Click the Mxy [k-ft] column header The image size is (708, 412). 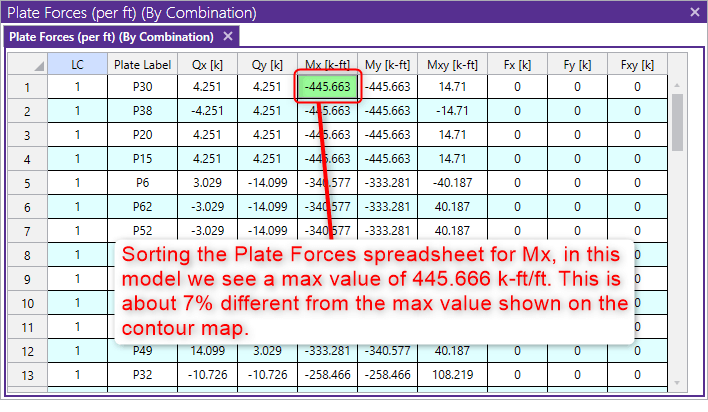pos(450,64)
